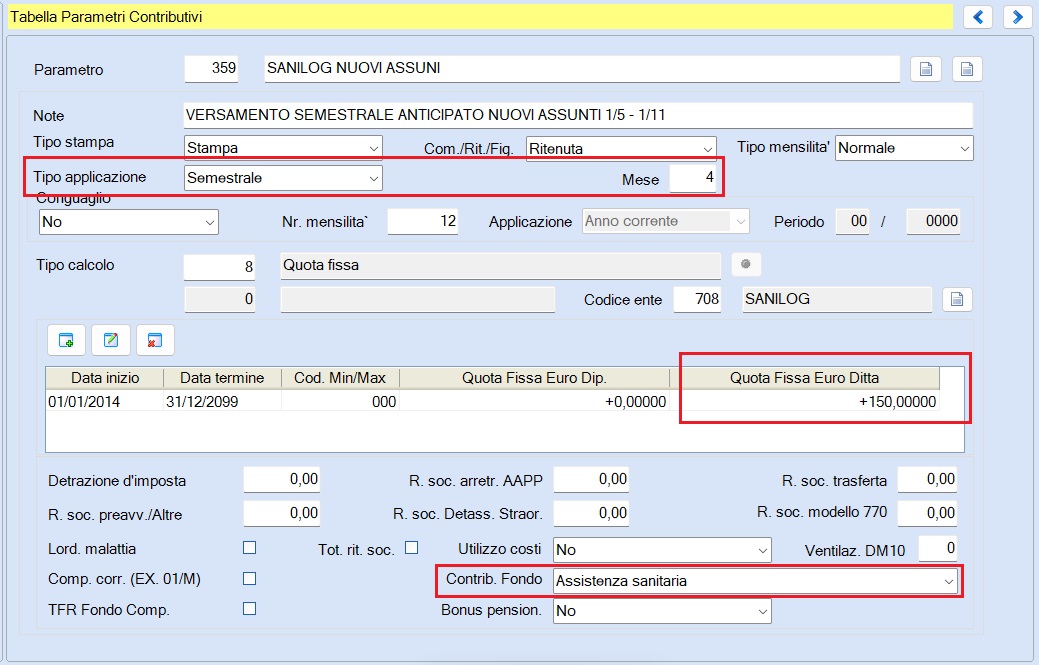The image size is (1039, 665).
Task: Click second document icon beside parameter name
Action: coord(967,69)
